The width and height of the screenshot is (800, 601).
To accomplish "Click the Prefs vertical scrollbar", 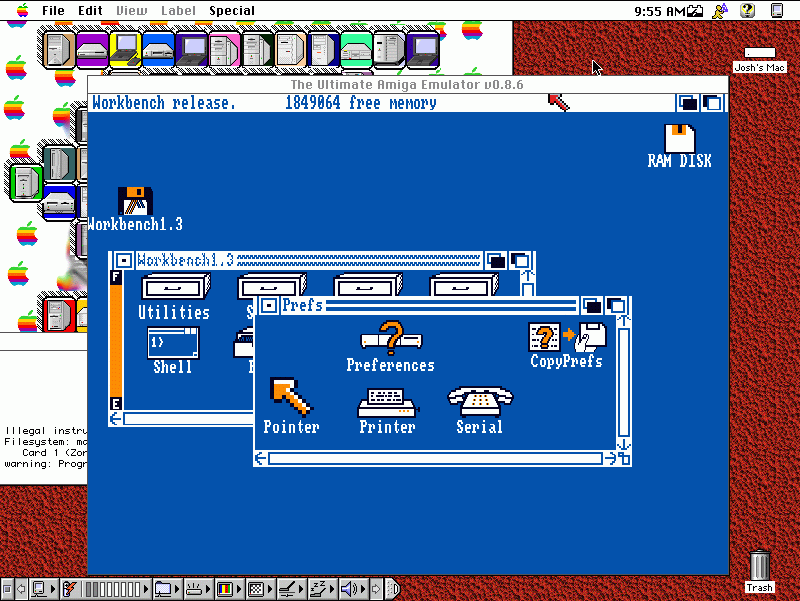I will 624,383.
